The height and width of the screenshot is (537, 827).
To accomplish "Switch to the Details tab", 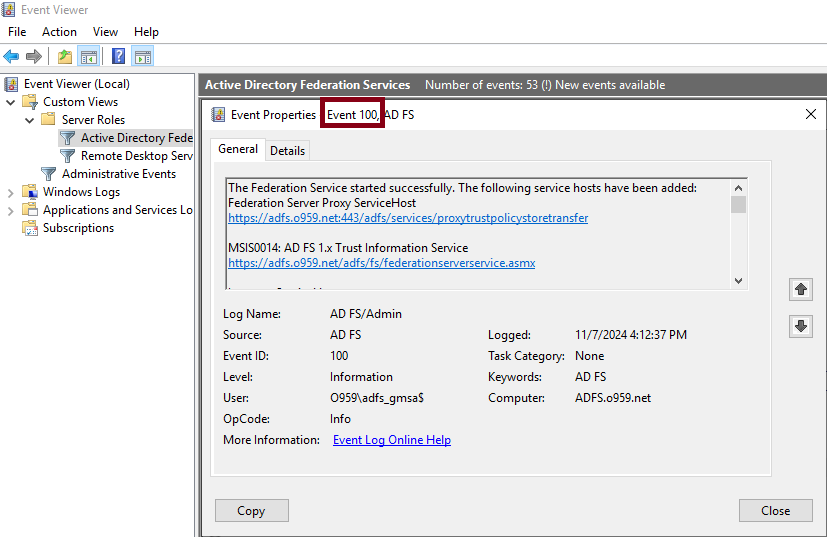I will (x=287, y=151).
